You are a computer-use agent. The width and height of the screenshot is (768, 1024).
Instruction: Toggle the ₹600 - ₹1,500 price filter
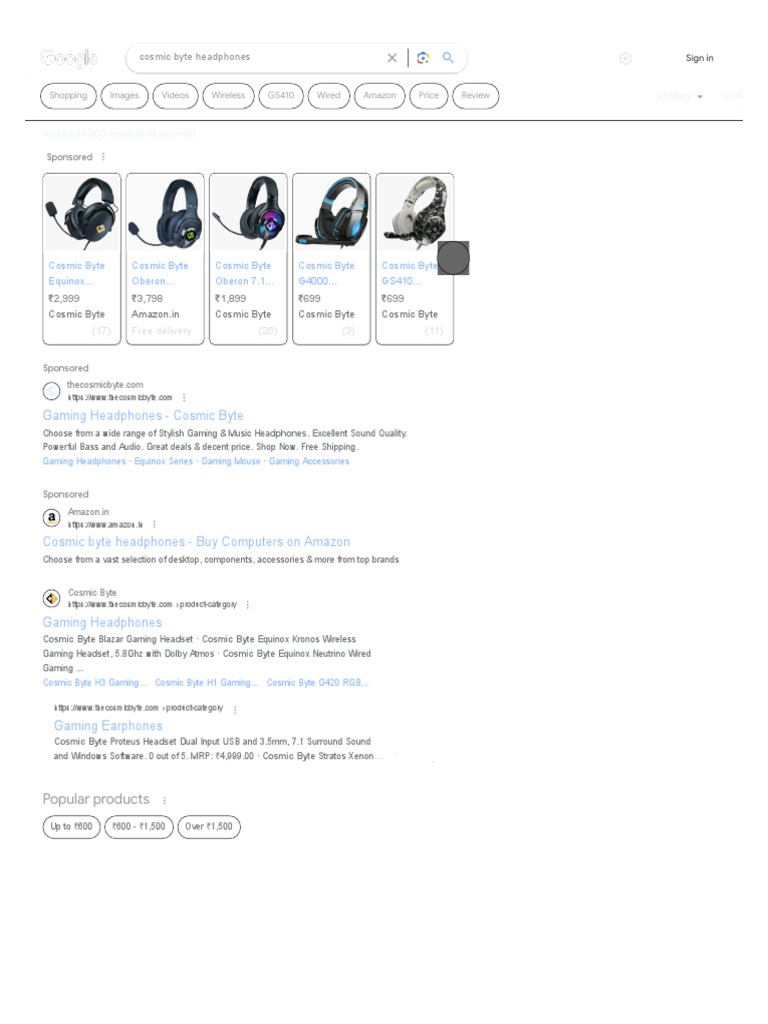click(138, 827)
